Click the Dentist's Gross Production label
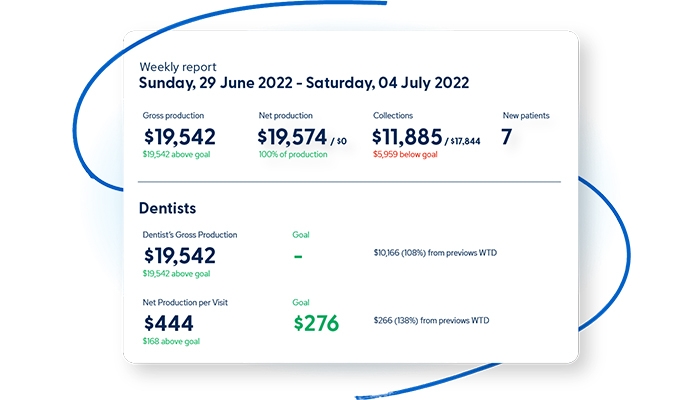700x400 pixels. pyautogui.click(x=191, y=235)
